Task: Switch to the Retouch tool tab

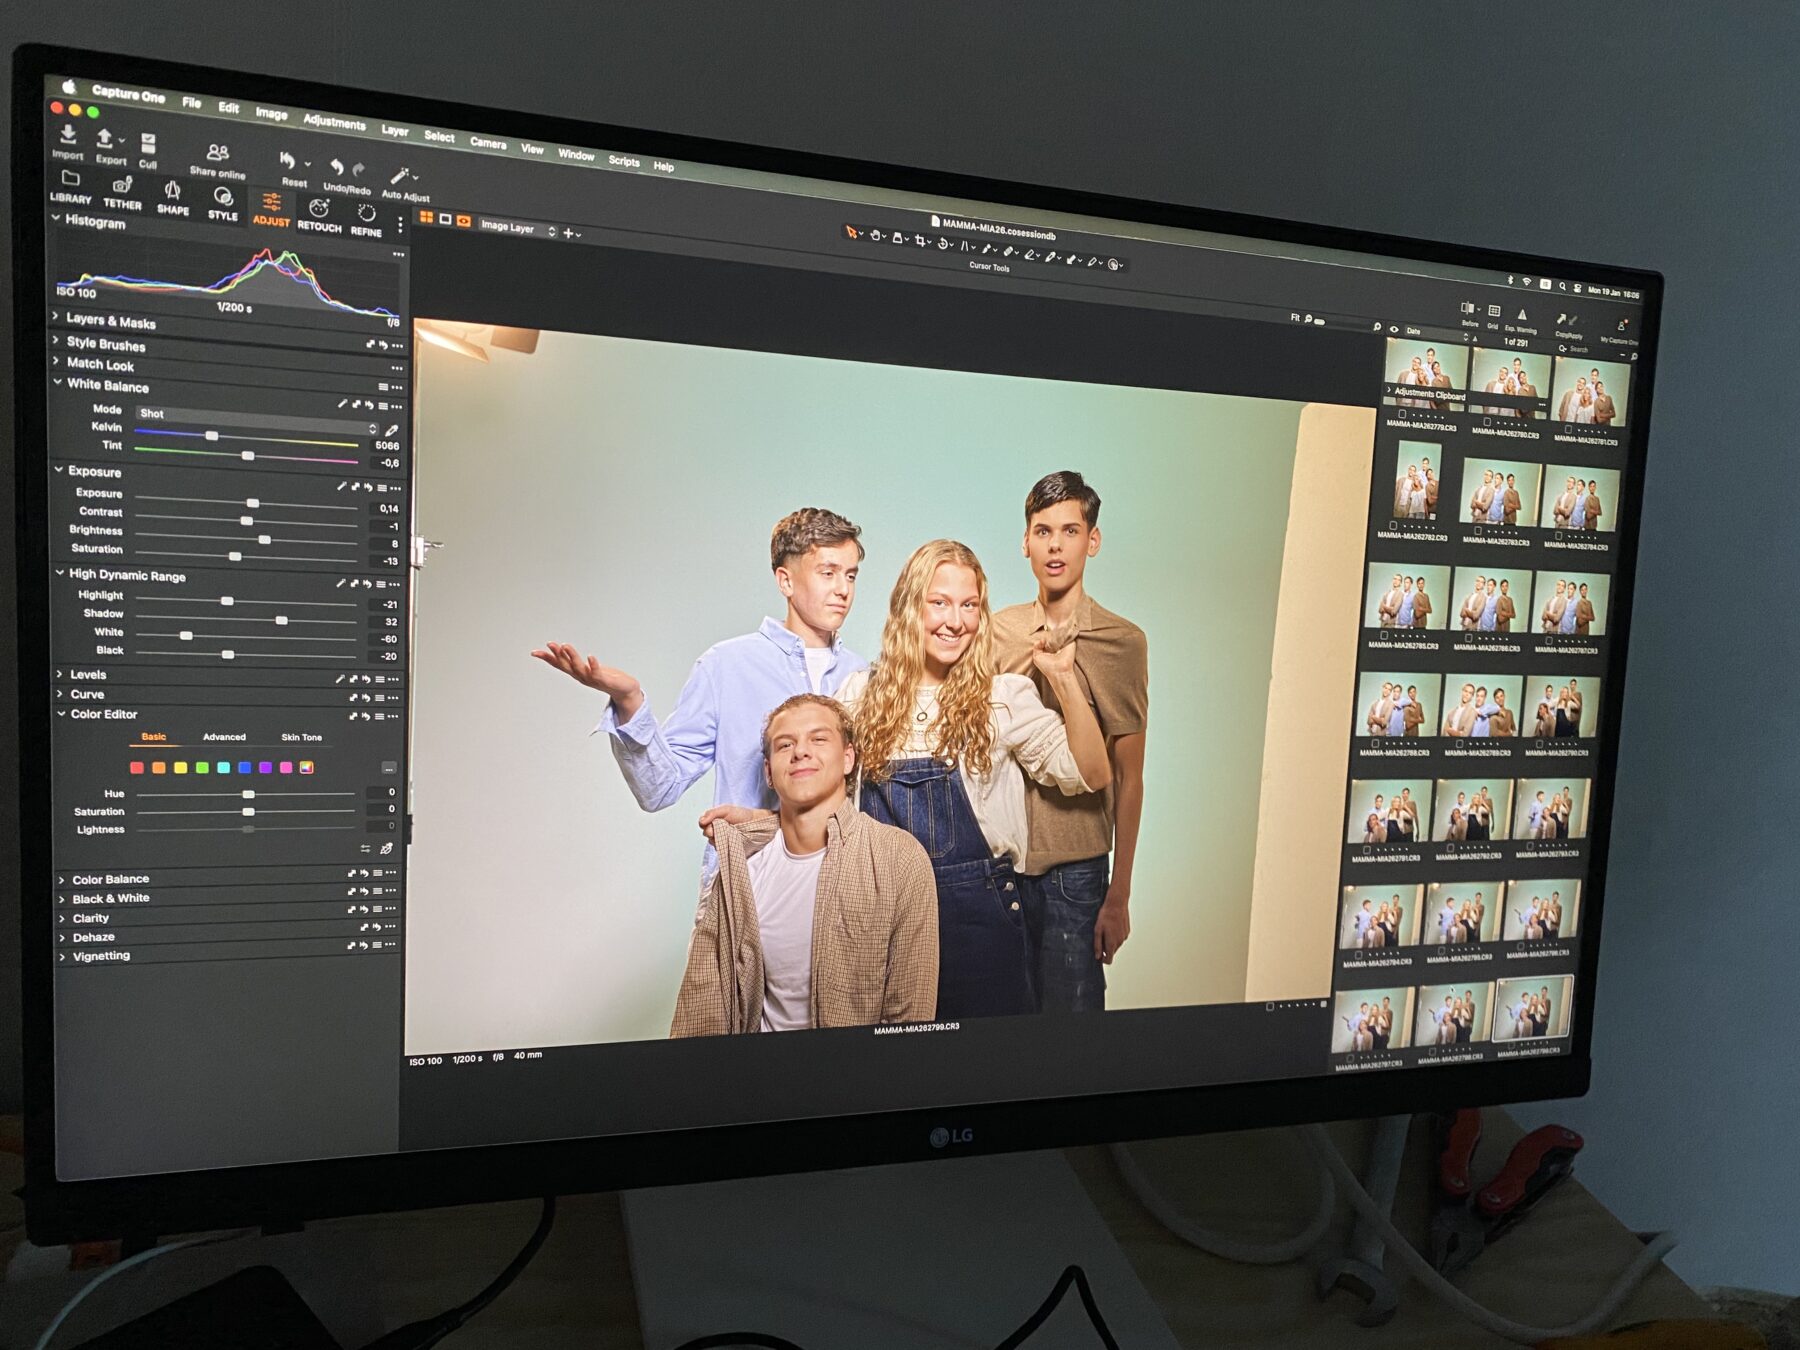Action: click(319, 210)
